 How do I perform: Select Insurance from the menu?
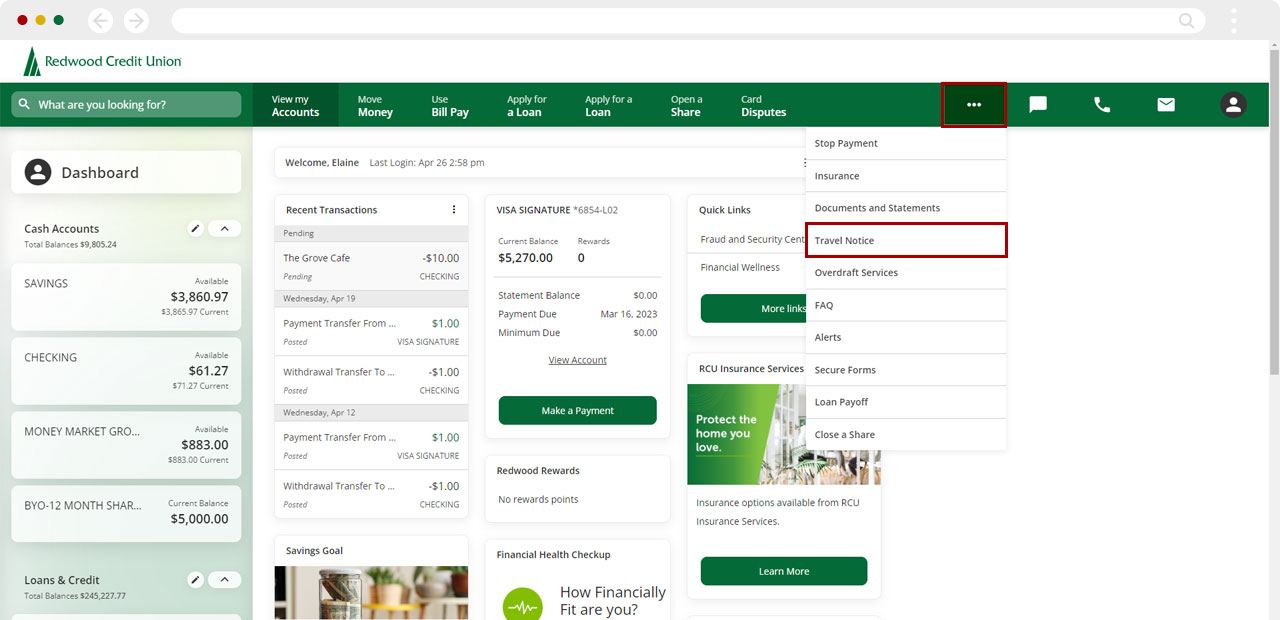click(x=906, y=176)
